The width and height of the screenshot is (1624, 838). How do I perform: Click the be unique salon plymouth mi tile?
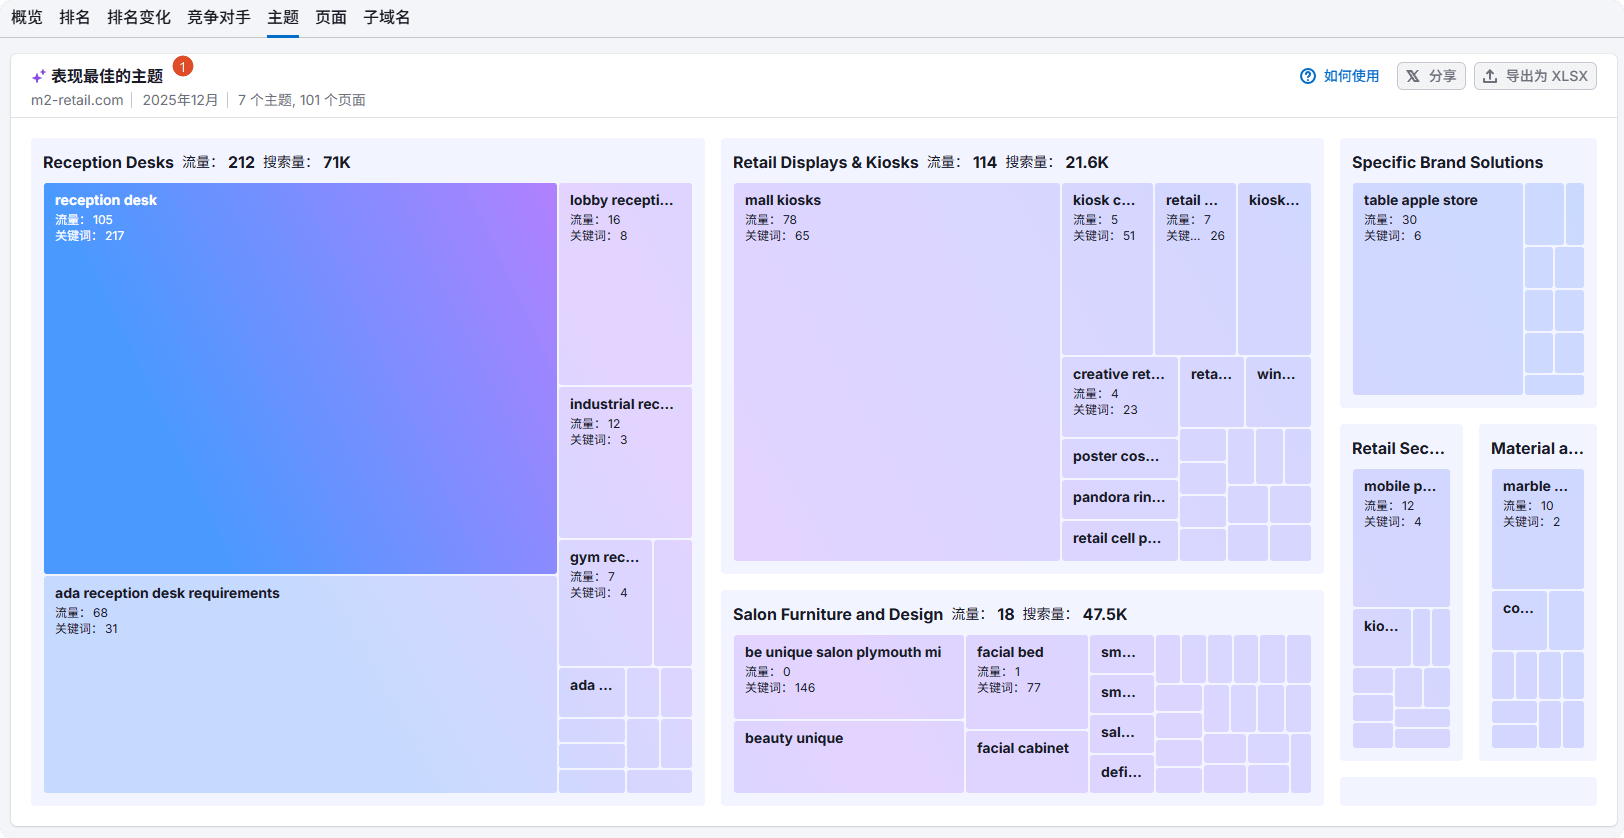[848, 676]
